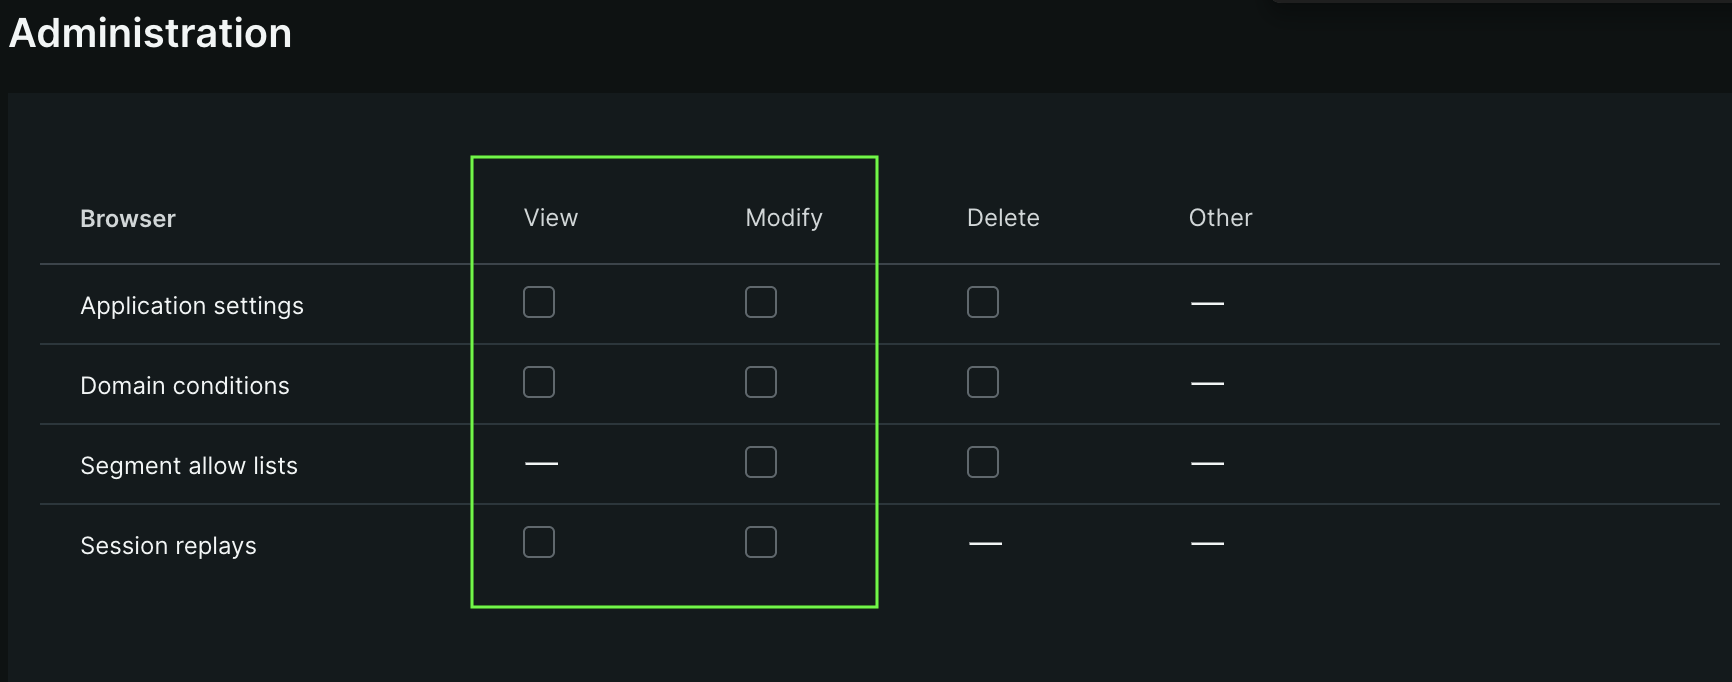Viewport: 1732px width, 682px height.
Task: Select the Application settings row label
Action: [x=192, y=306]
